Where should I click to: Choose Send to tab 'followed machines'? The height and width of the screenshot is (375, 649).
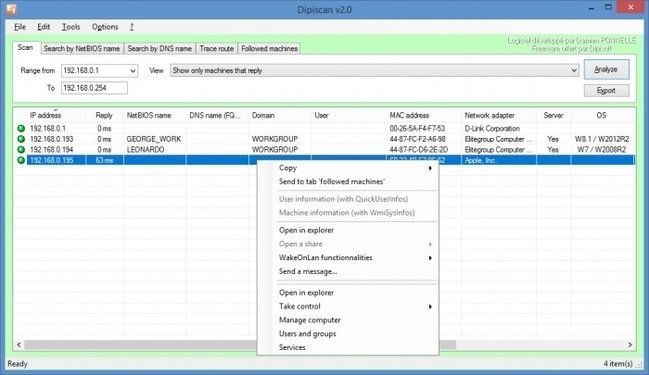point(348,181)
